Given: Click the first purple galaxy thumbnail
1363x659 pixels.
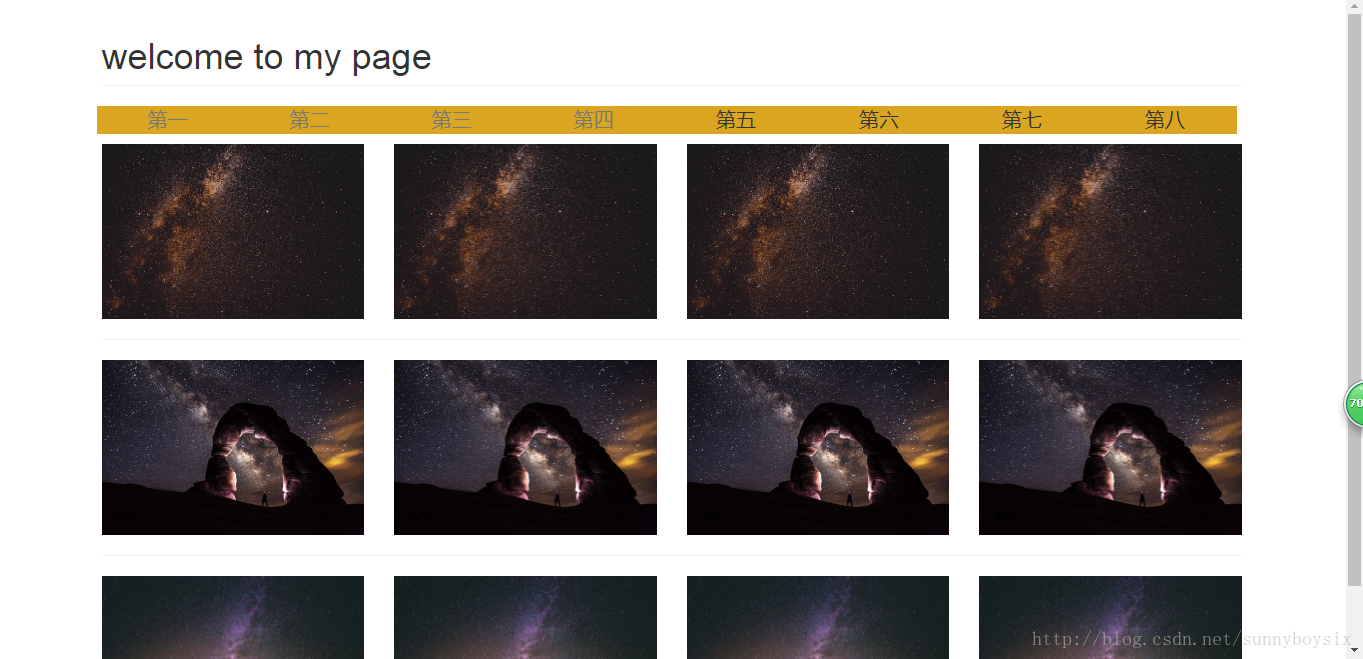Looking at the screenshot, I should (x=233, y=617).
